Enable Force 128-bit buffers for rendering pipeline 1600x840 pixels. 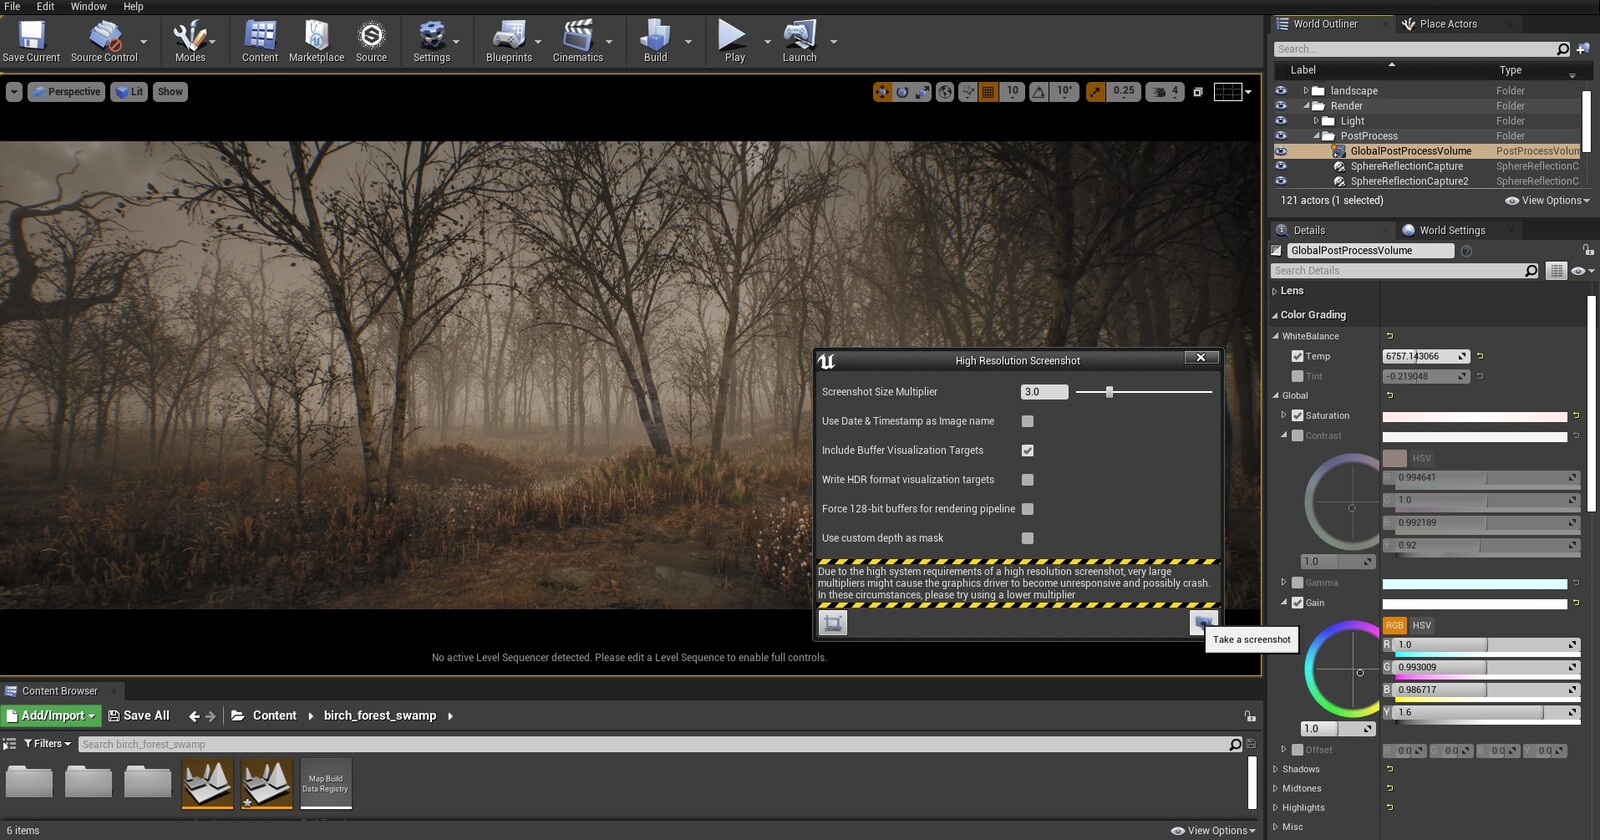pos(1027,509)
